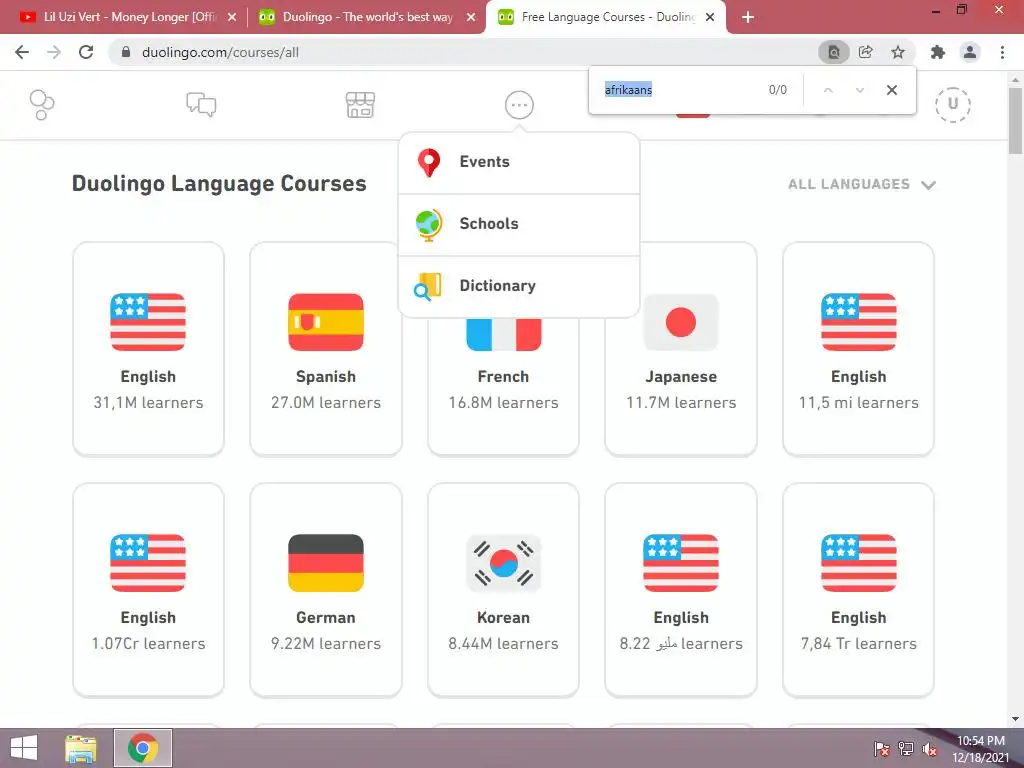Go to previous find result arrow
The height and width of the screenshot is (768, 1024).
[828, 90]
